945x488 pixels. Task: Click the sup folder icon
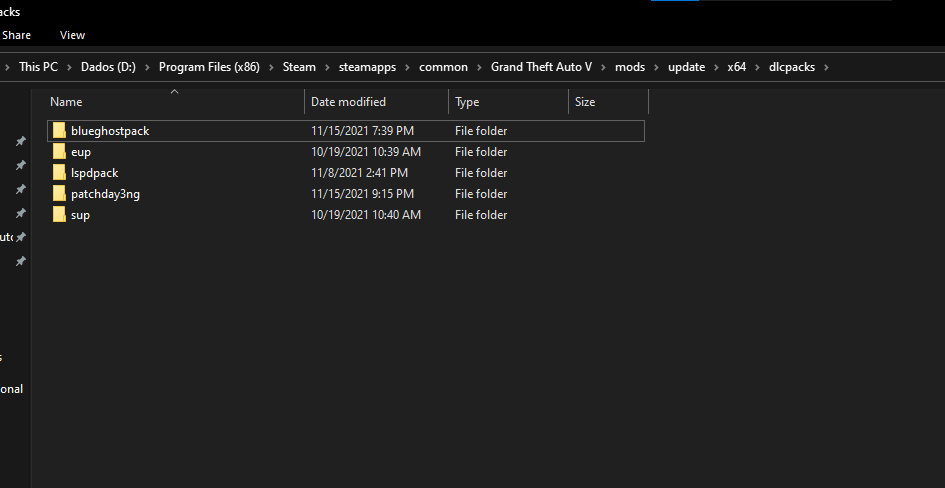coord(60,215)
